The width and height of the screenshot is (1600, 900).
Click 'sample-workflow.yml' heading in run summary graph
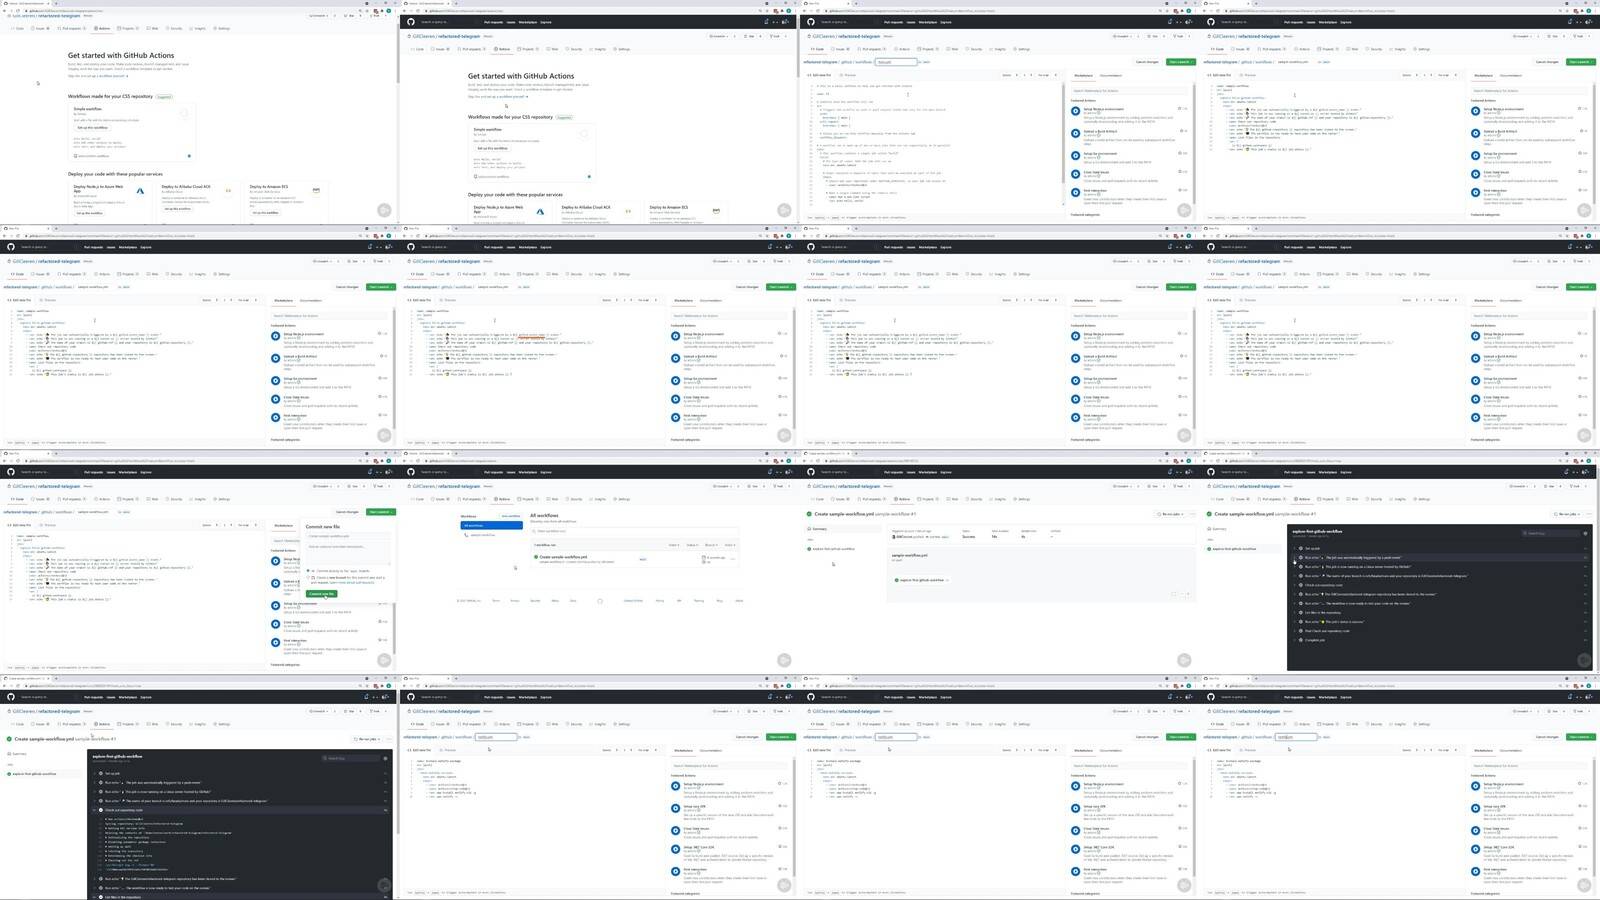[909, 555]
